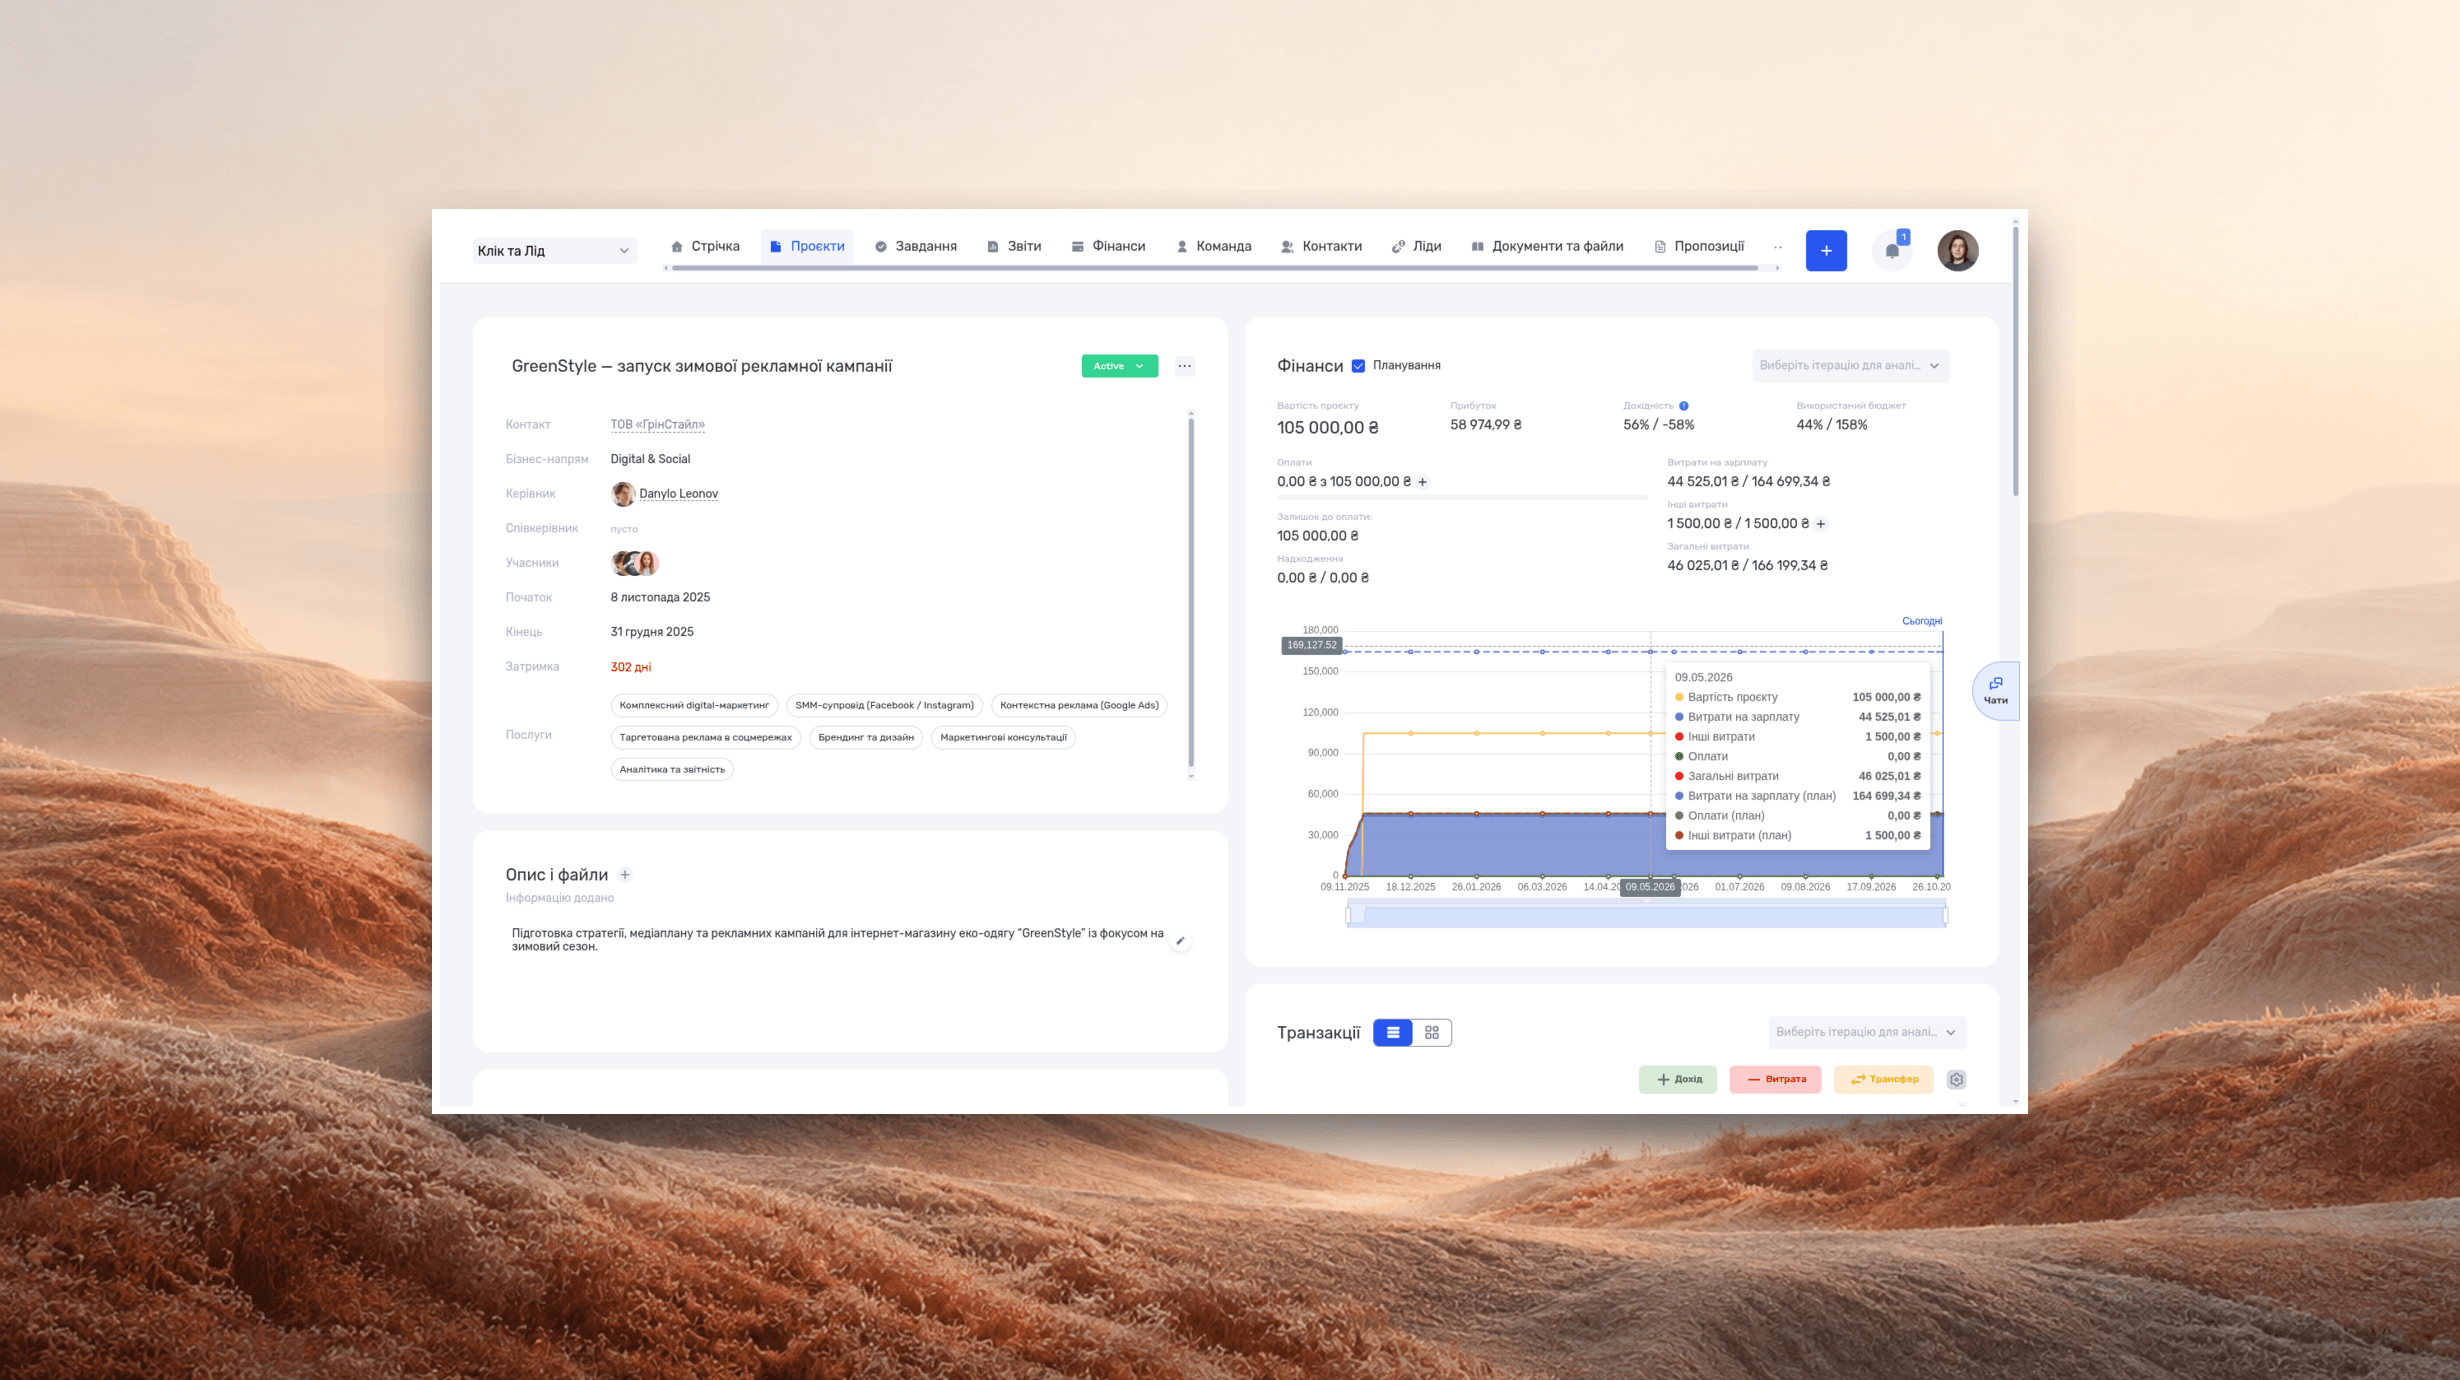Open the Фінанси navigation tab
The width and height of the screenshot is (2460, 1380).
[1108, 246]
